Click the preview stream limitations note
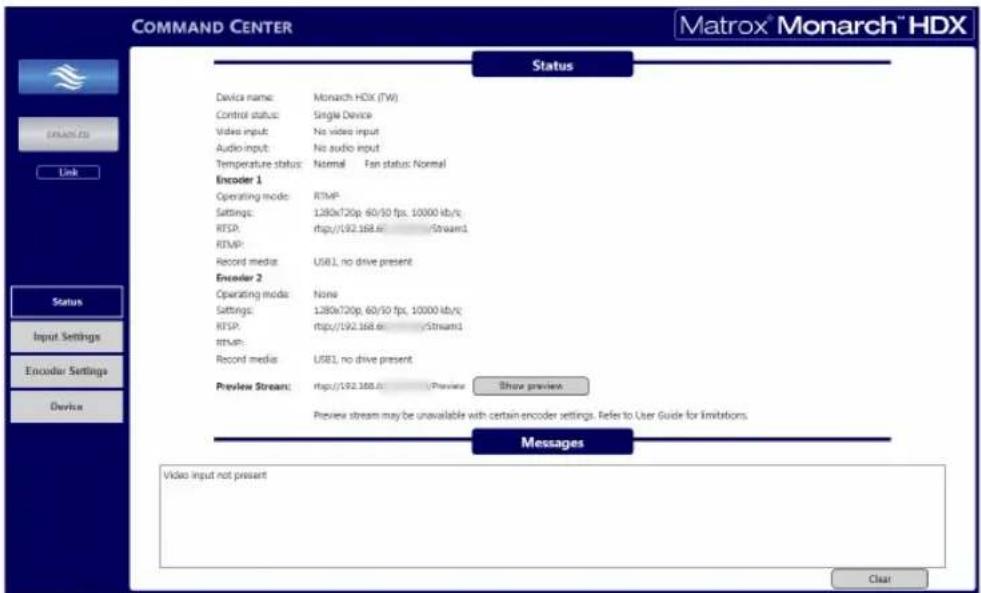The height and width of the screenshot is (593, 981). (533, 415)
